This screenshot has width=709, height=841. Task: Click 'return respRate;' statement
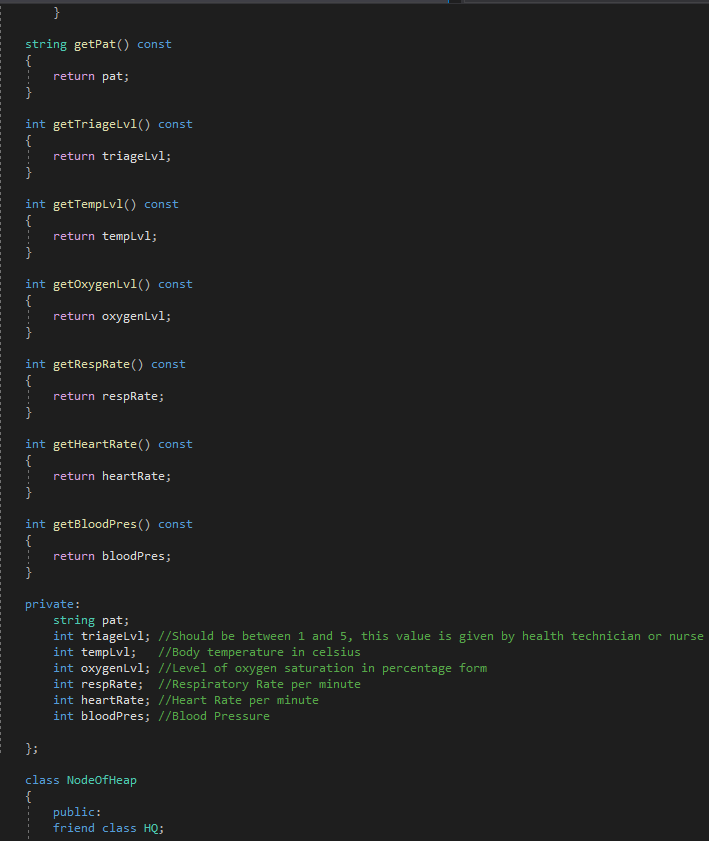pos(108,396)
